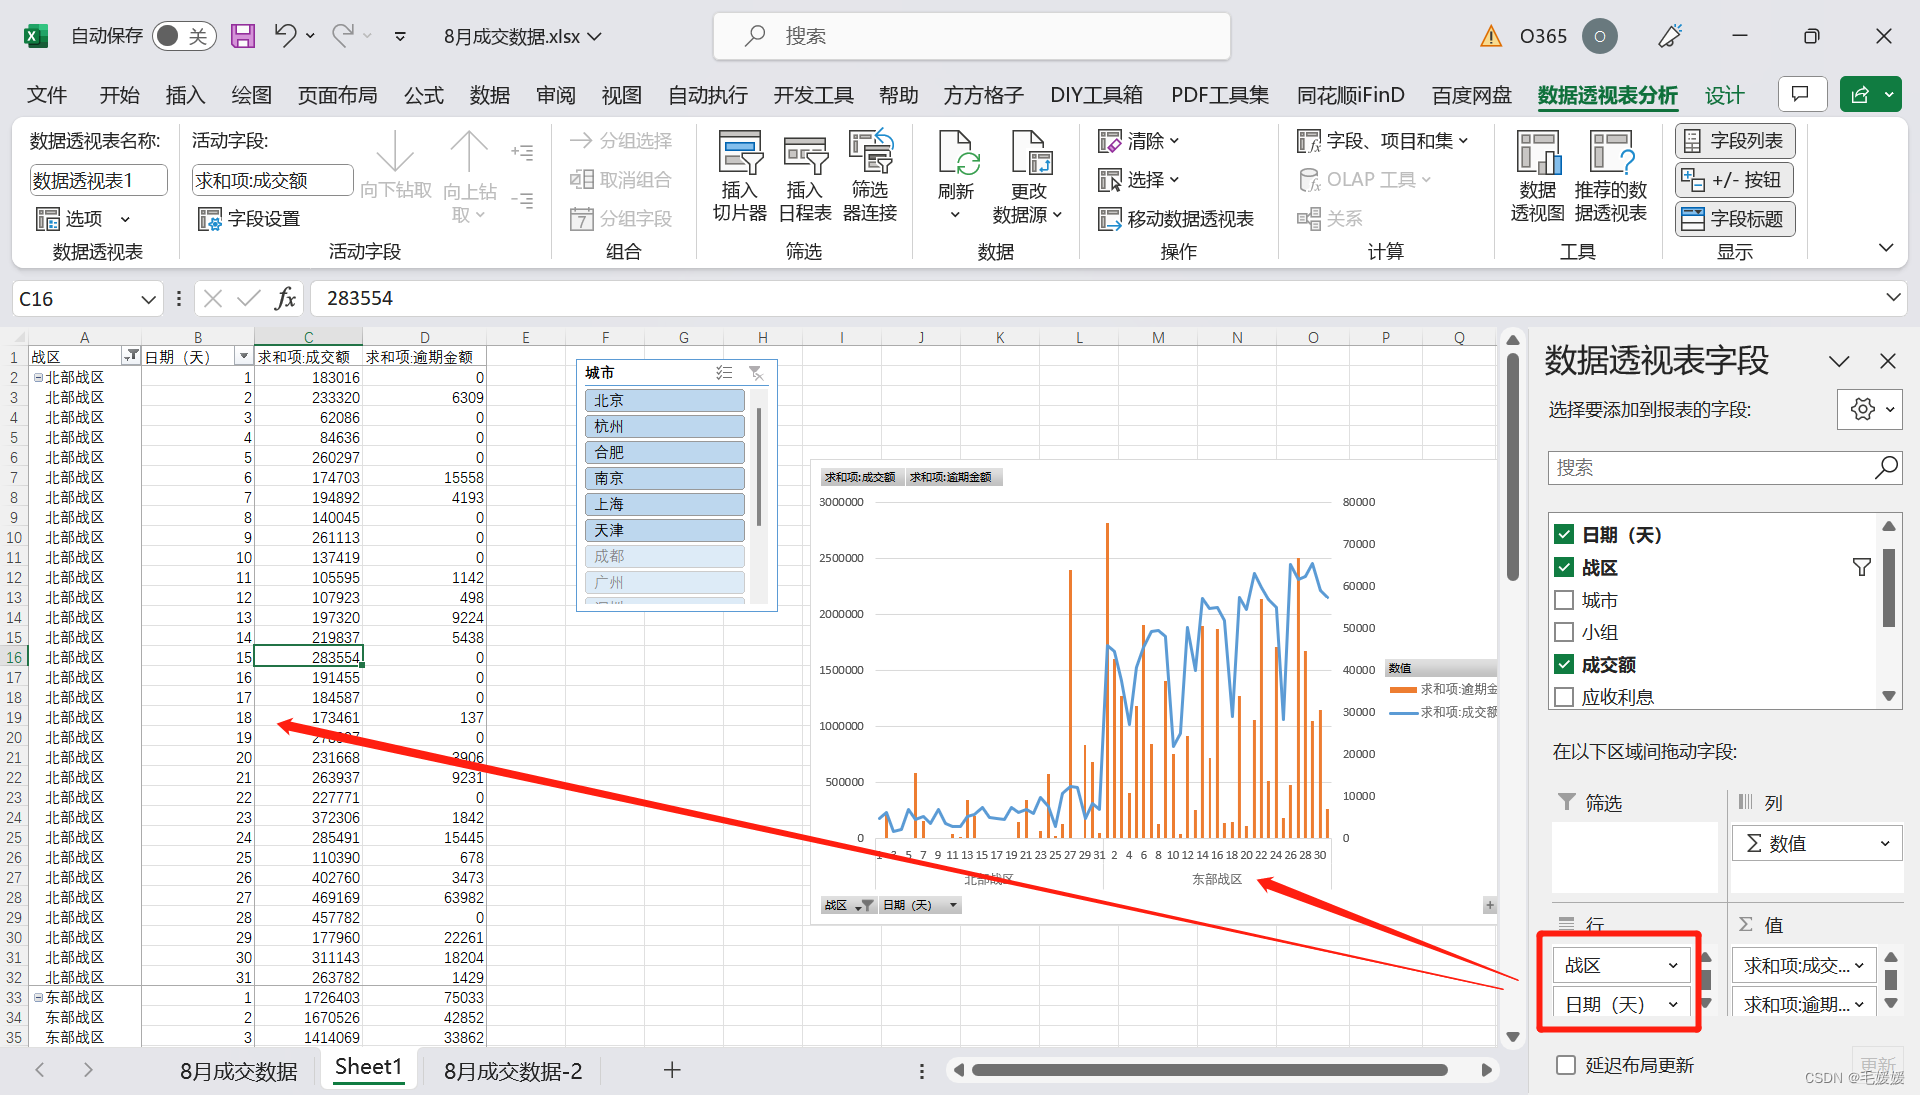Collapse the 北部战区 group
1920x1095 pixels.
[38, 377]
